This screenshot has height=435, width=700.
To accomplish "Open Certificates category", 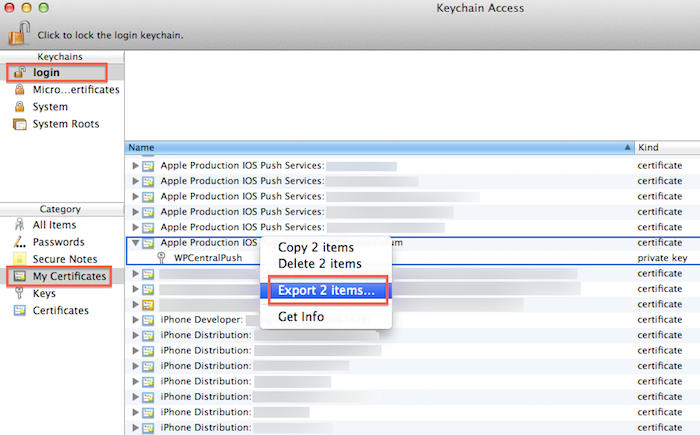I will (62, 310).
